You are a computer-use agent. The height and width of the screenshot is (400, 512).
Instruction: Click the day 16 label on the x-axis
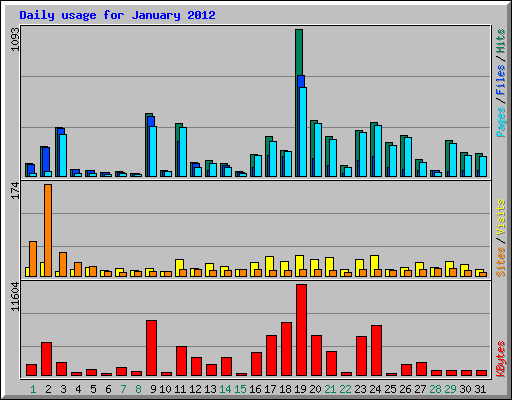coord(255,389)
